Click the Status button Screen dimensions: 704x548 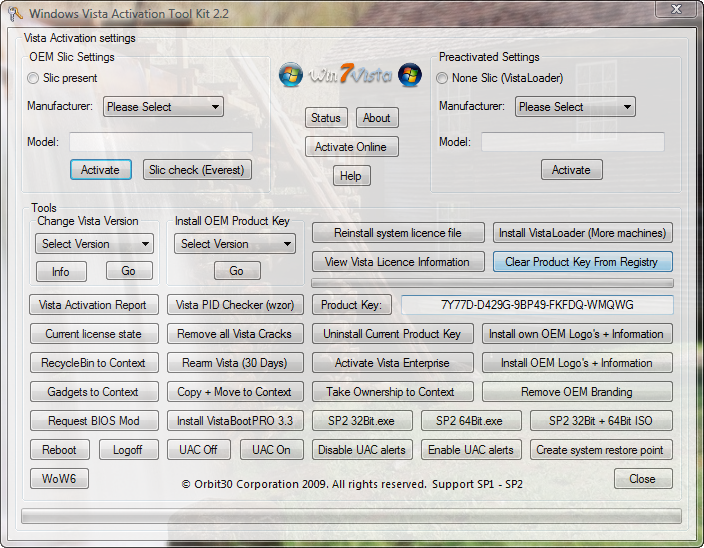[x=326, y=118]
